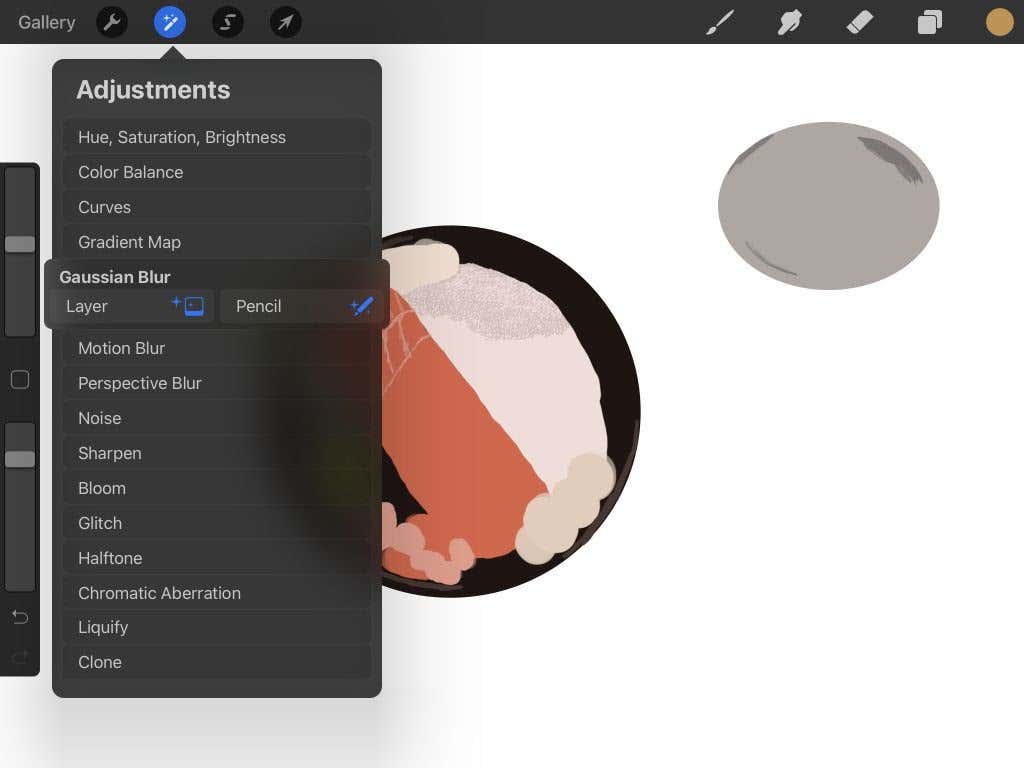
Task: Open the Selection tool
Action: pos(228,22)
